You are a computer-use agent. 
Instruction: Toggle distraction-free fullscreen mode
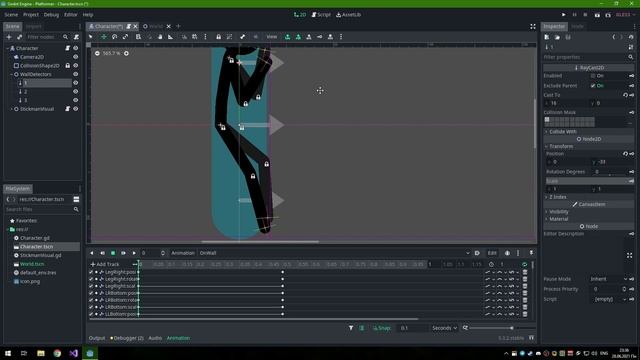[533, 26]
